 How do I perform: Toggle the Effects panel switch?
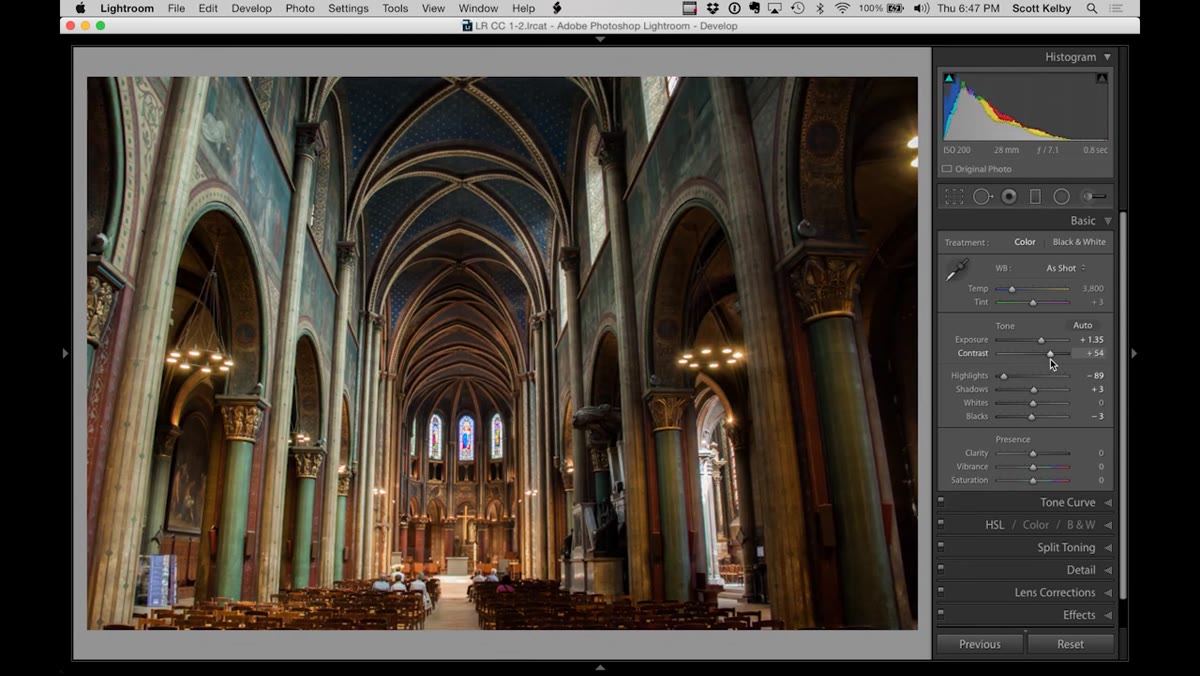tap(941, 615)
